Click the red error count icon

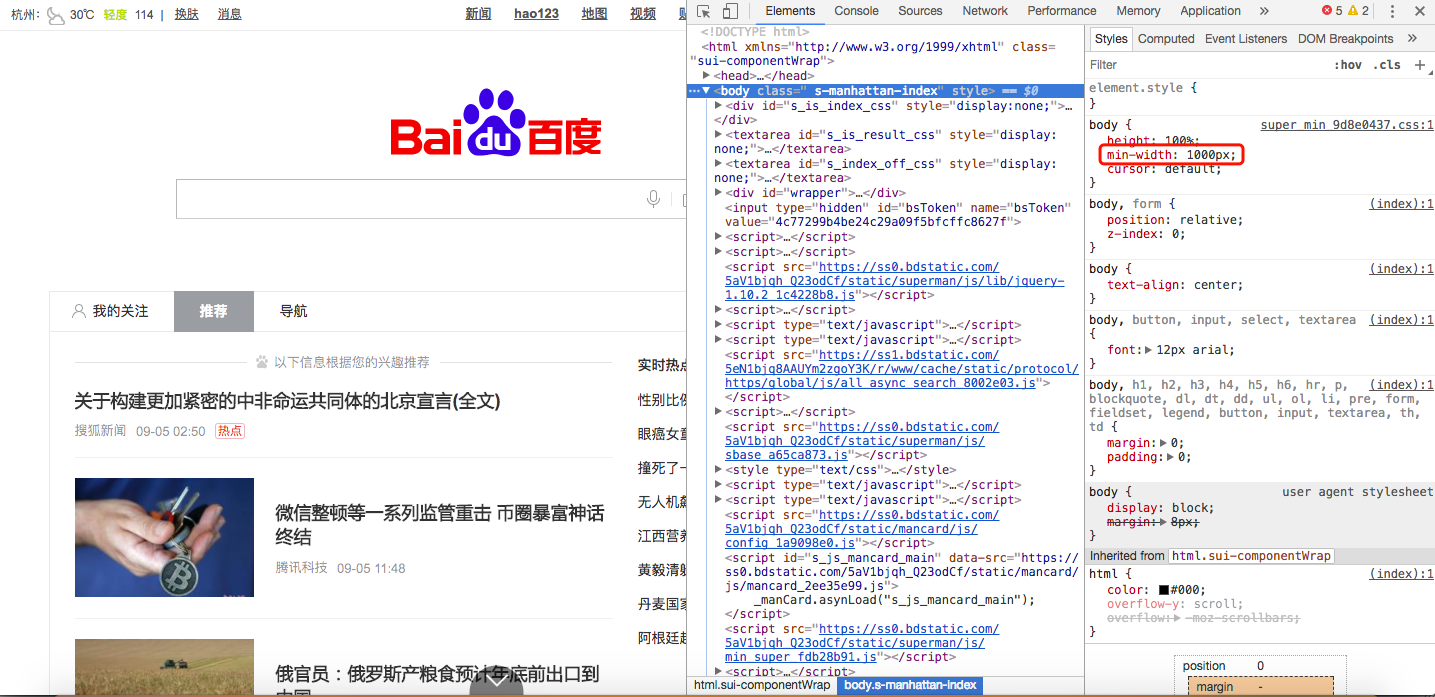pos(1327,11)
